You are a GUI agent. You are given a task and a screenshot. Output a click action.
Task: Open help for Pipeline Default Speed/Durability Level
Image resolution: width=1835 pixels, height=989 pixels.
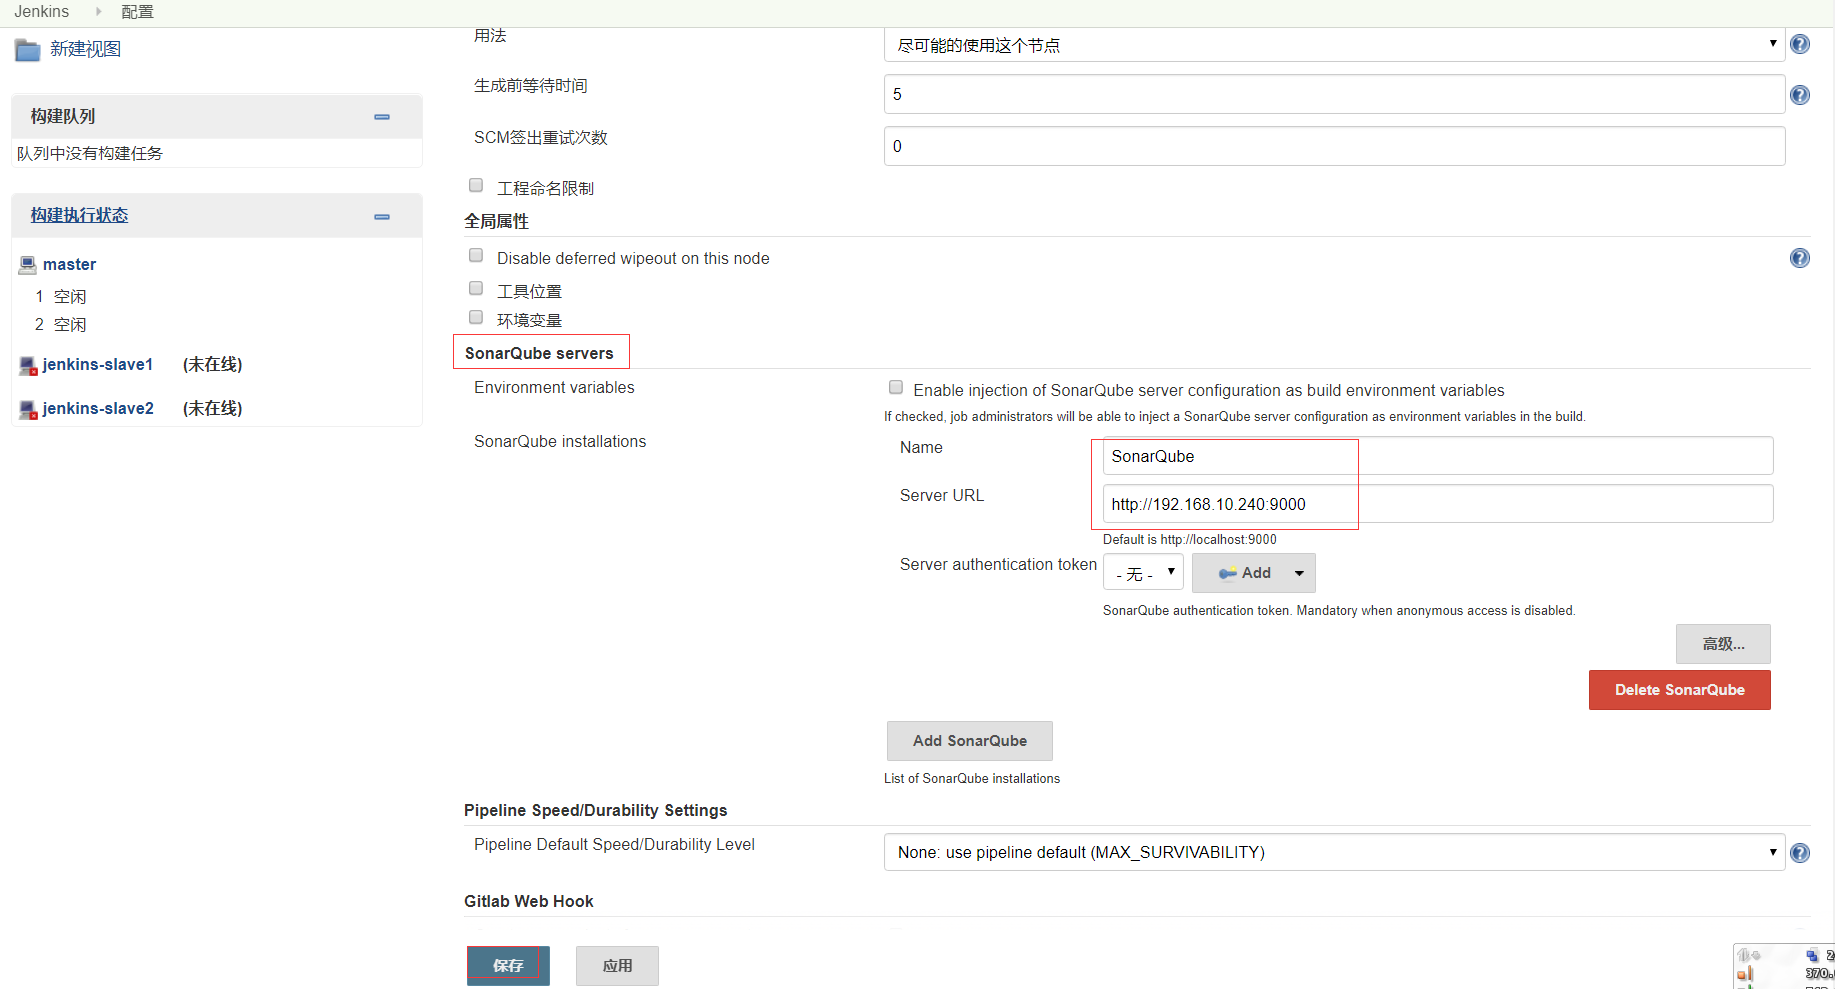pyautogui.click(x=1799, y=853)
